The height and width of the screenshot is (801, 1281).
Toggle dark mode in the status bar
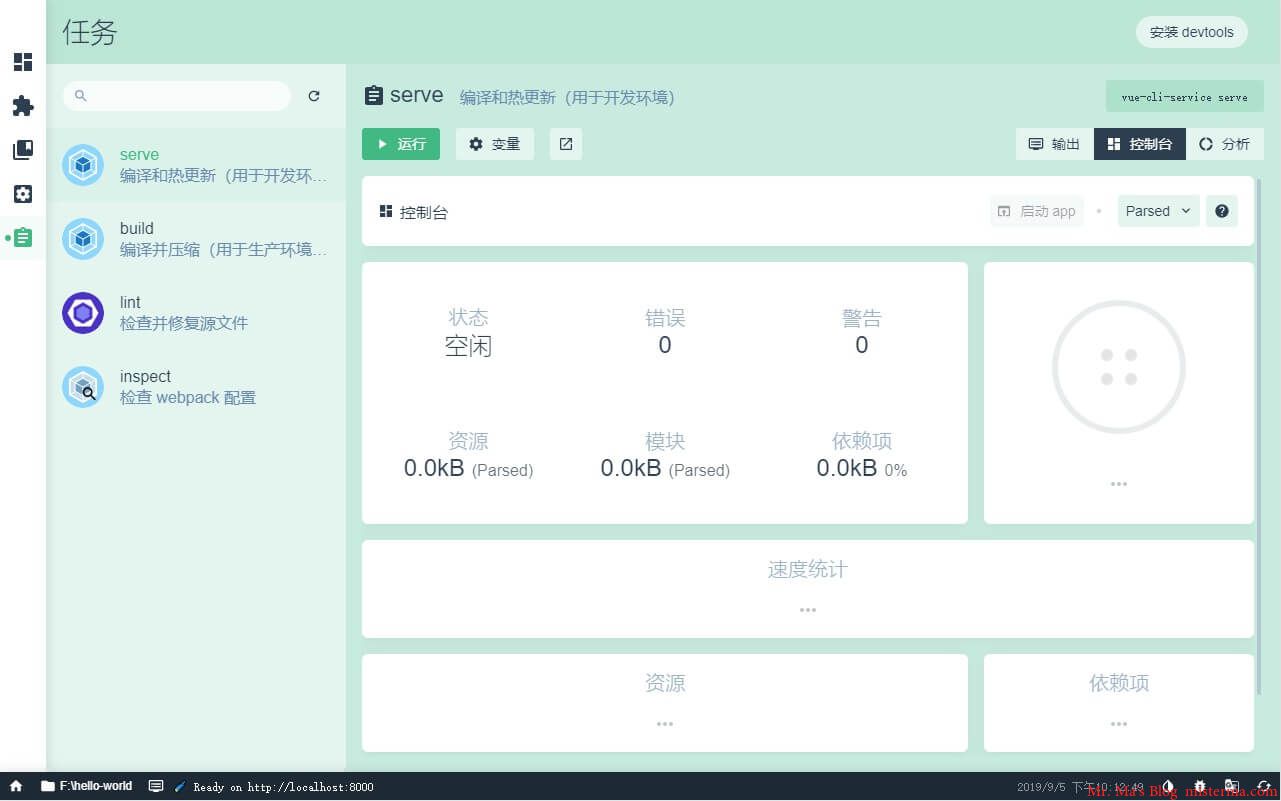[1166, 787]
